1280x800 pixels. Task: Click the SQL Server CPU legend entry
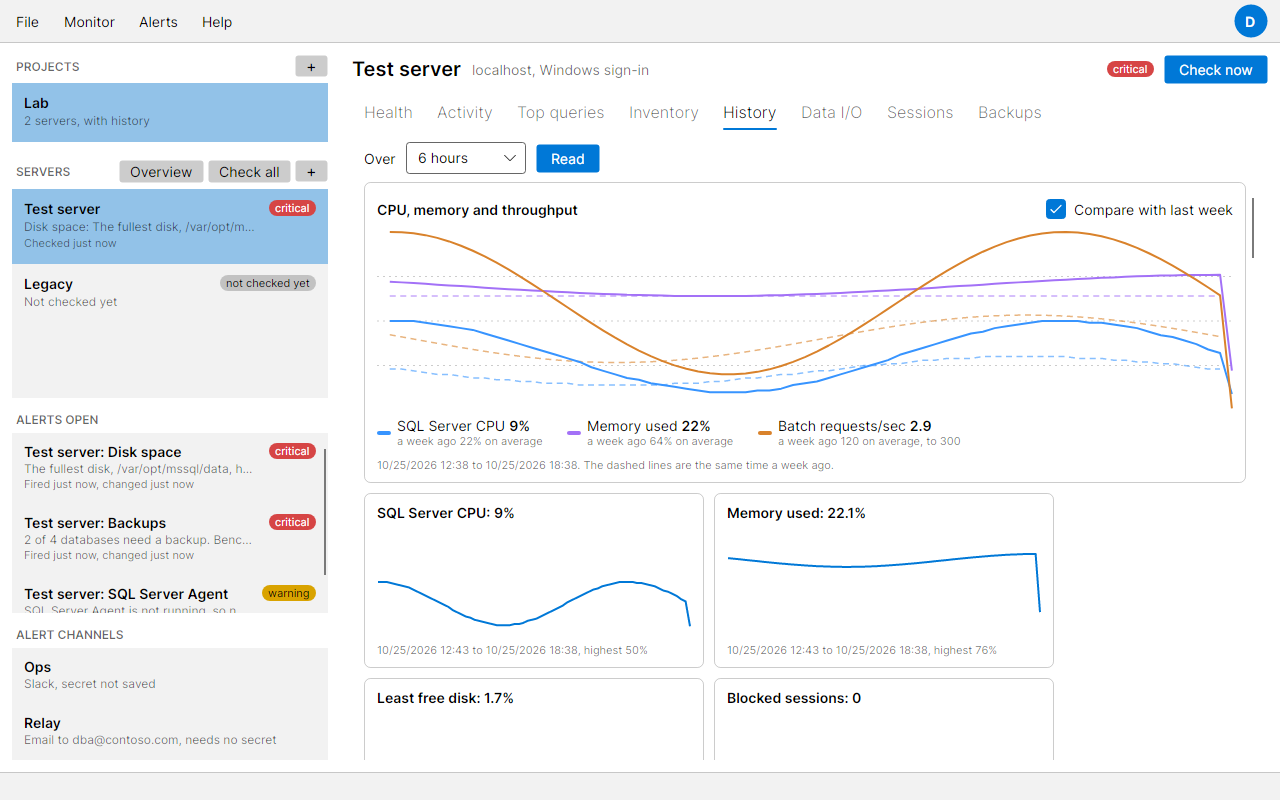pyautogui.click(x=460, y=433)
